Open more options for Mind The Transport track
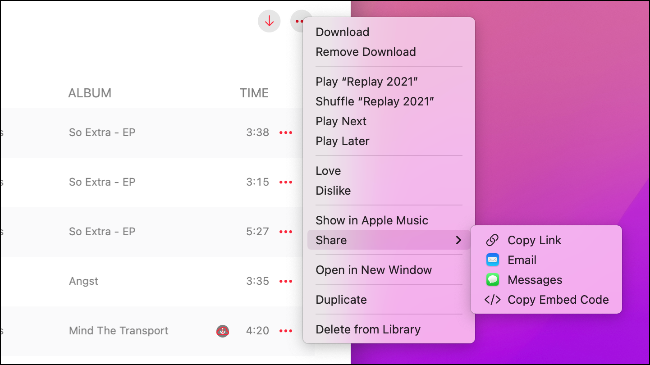 [286, 331]
